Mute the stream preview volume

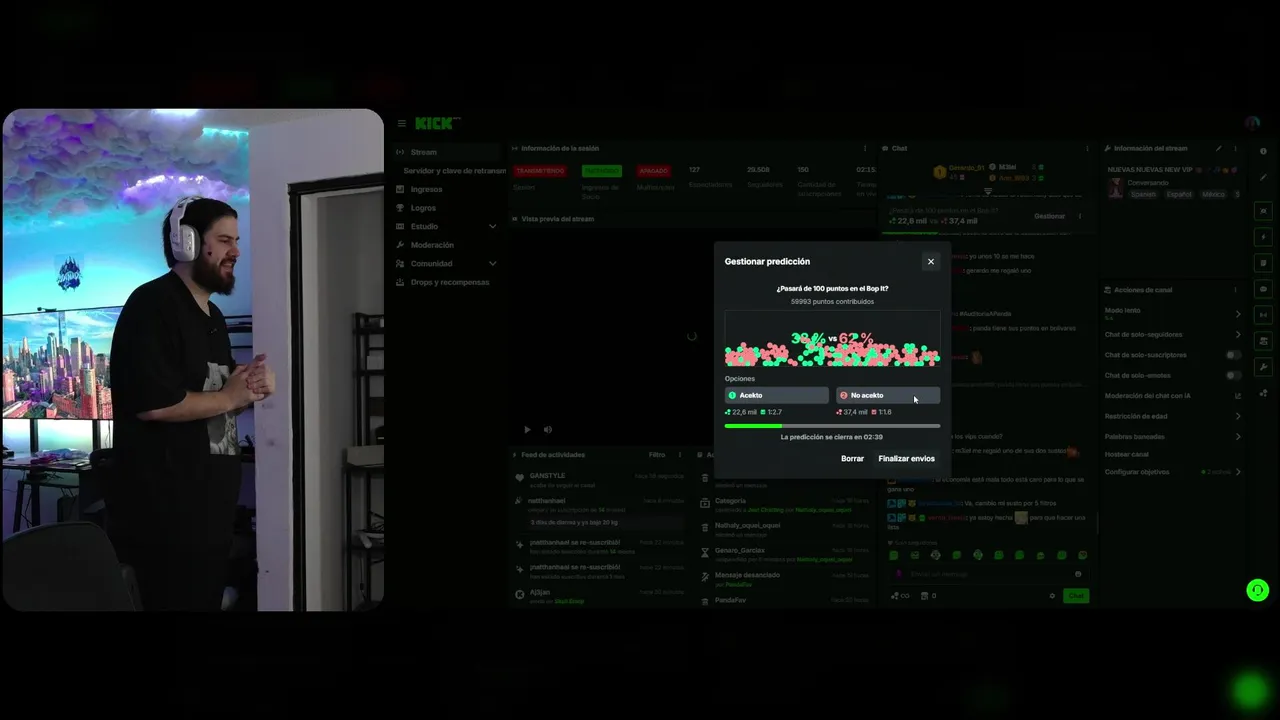pyautogui.click(x=547, y=429)
